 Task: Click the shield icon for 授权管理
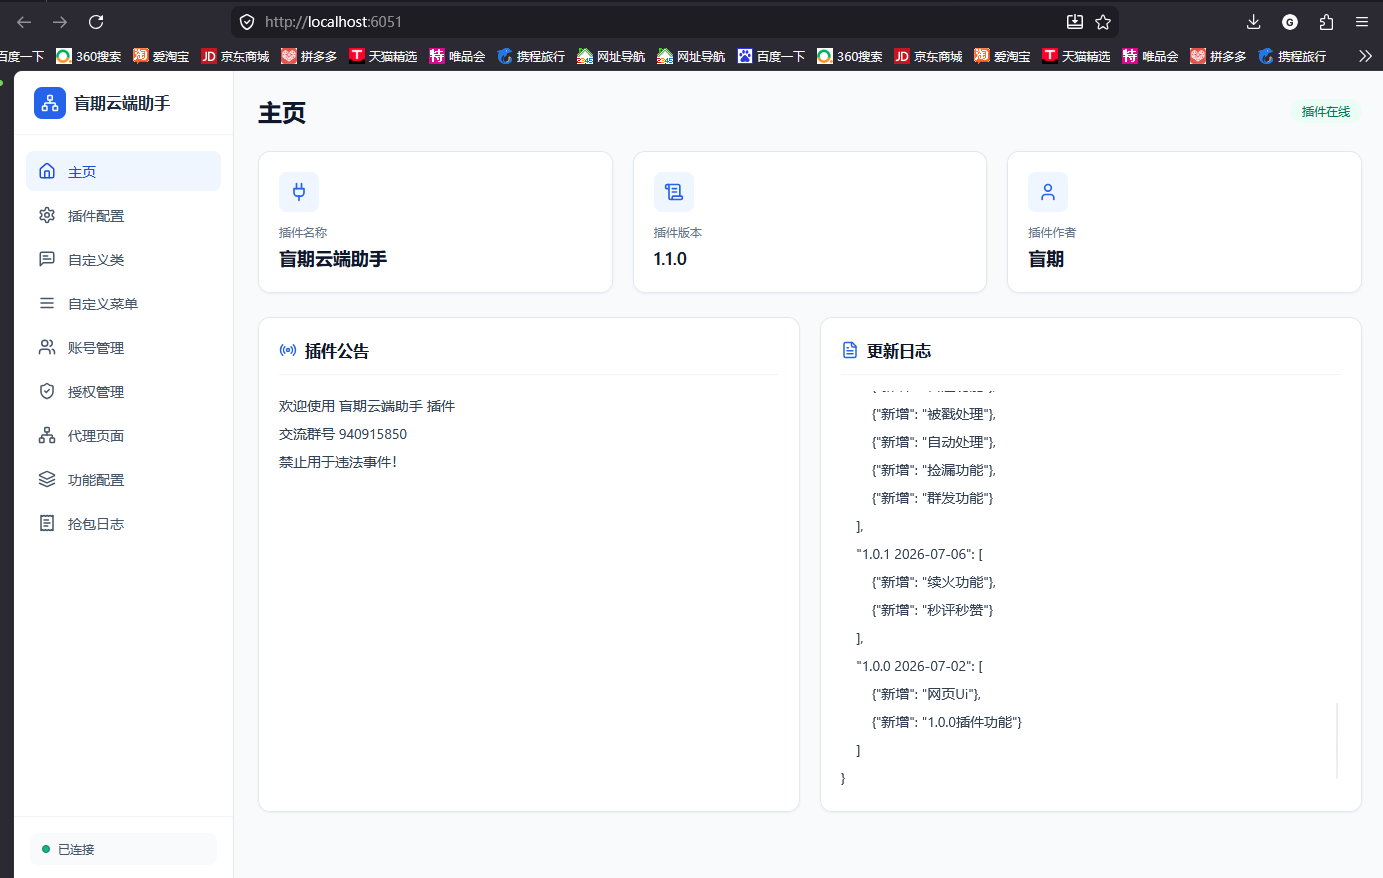click(47, 391)
